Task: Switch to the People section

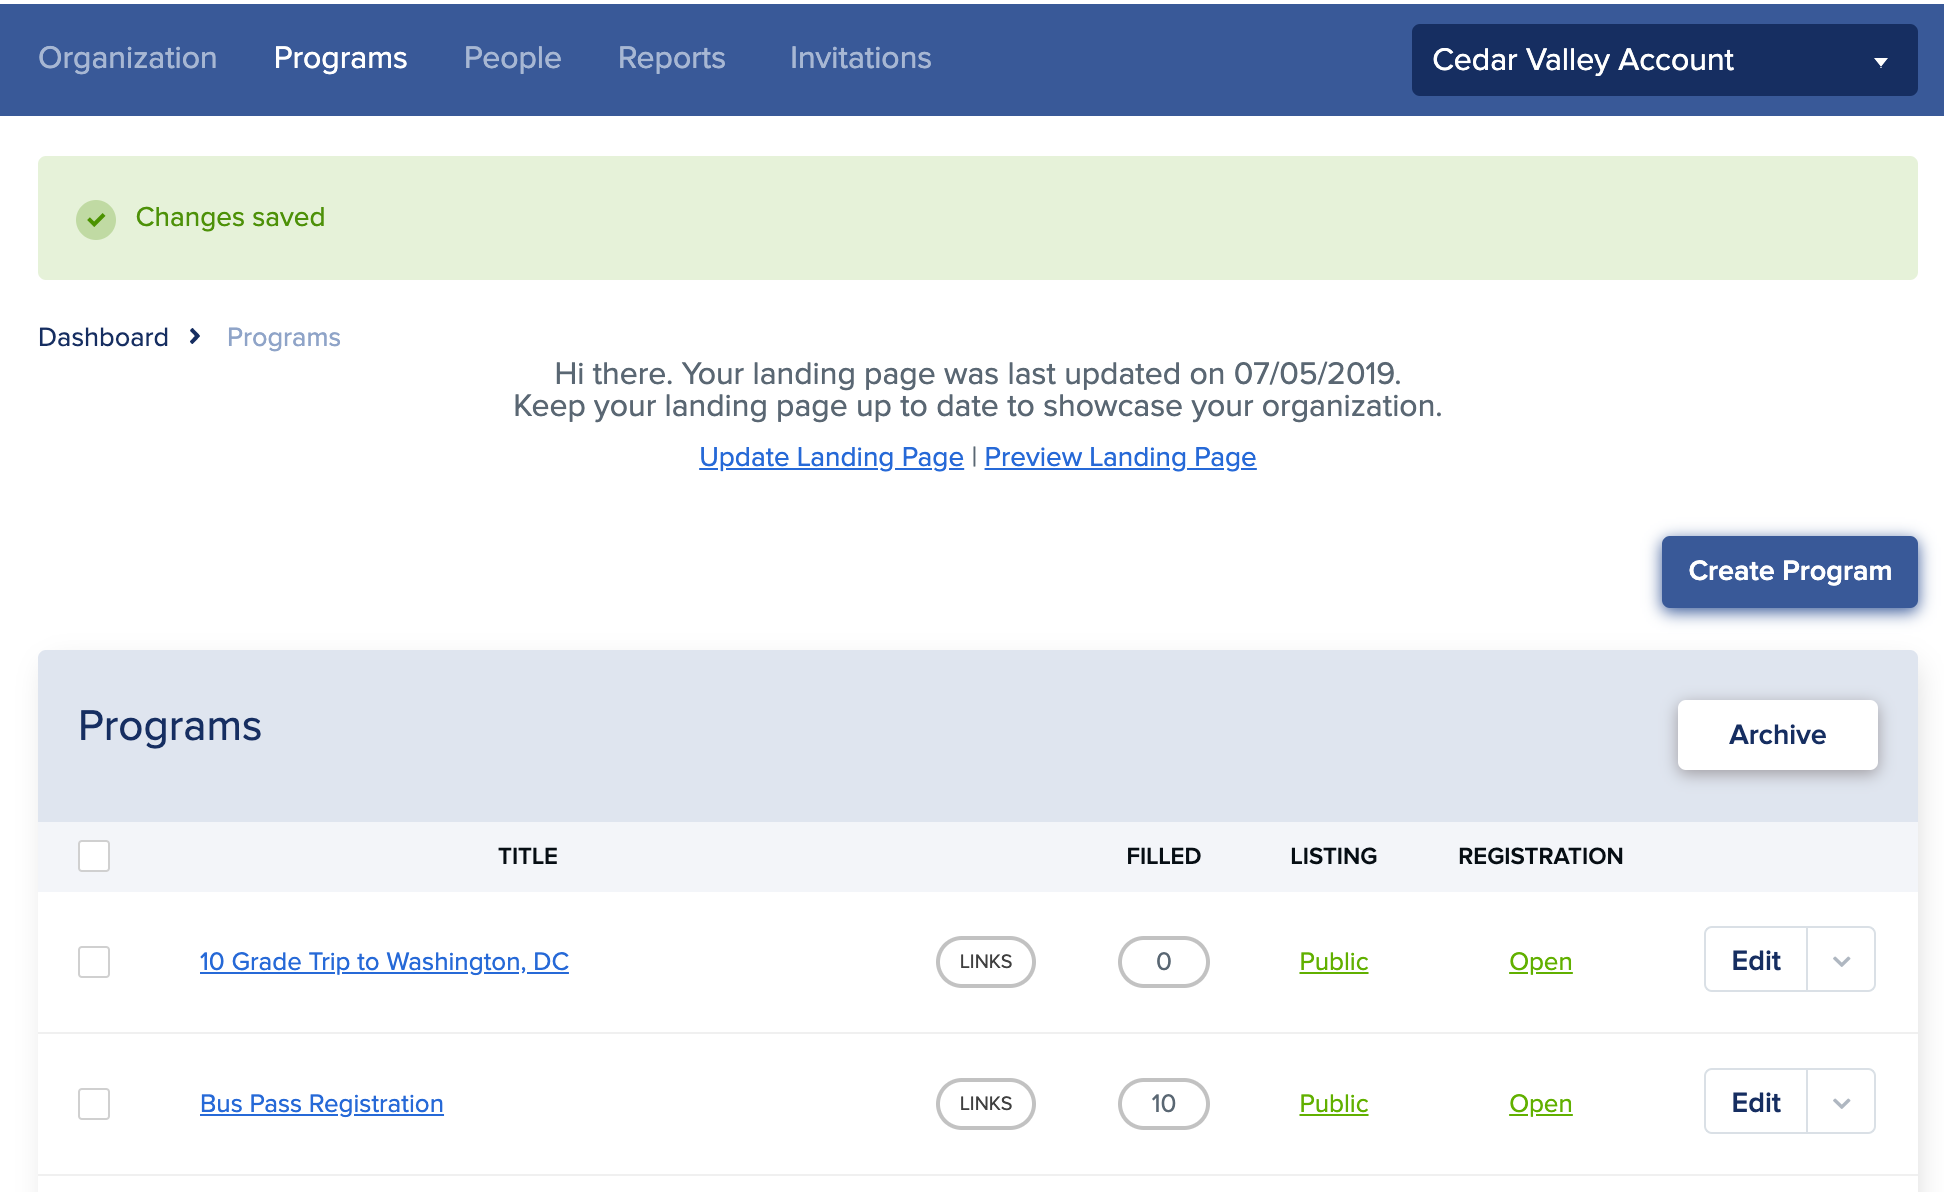Action: coord(512,58)
